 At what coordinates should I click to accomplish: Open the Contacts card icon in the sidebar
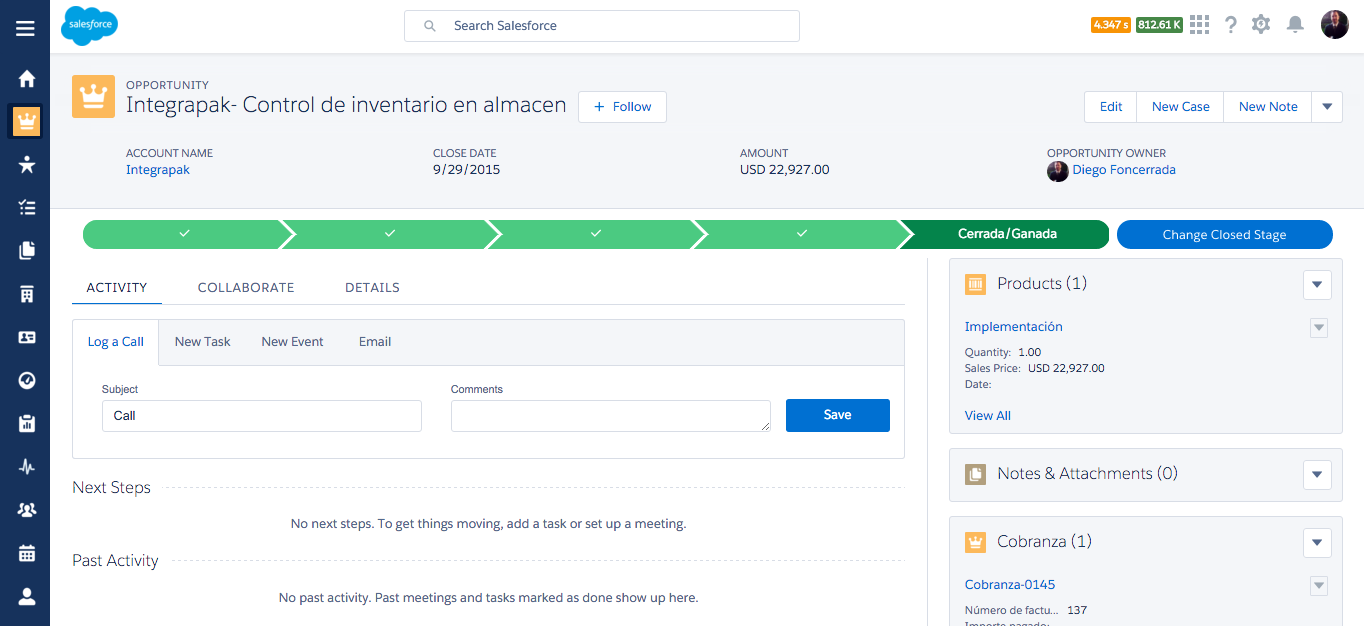[x=27, y=337]
